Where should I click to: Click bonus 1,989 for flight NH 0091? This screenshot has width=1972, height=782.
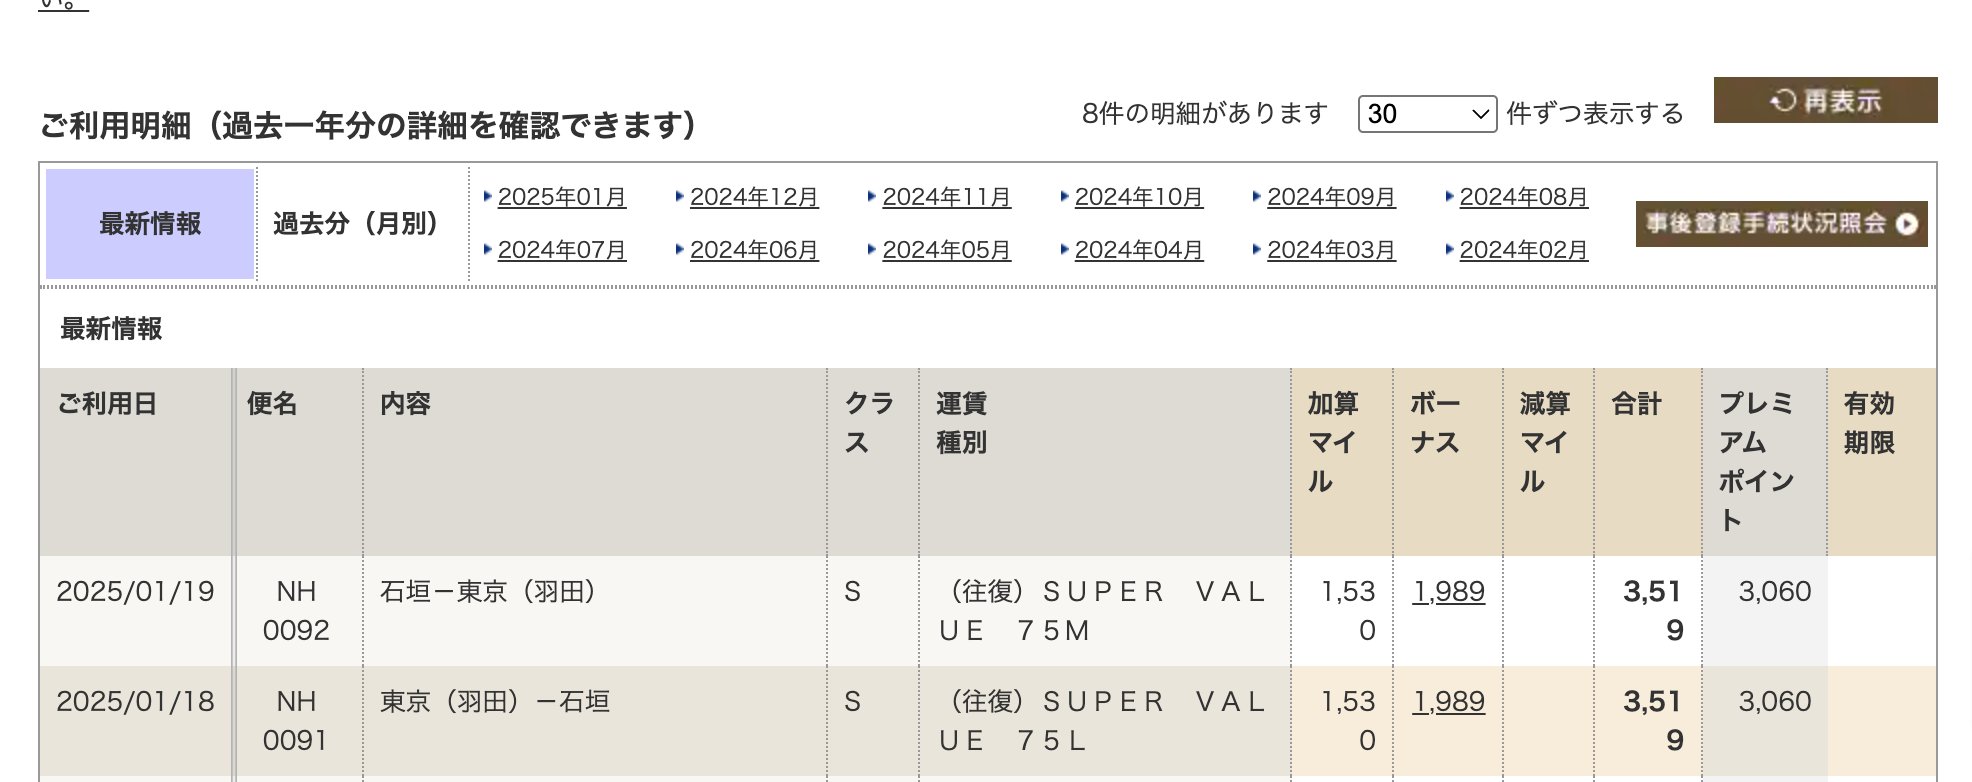[x=1448, y=702]
